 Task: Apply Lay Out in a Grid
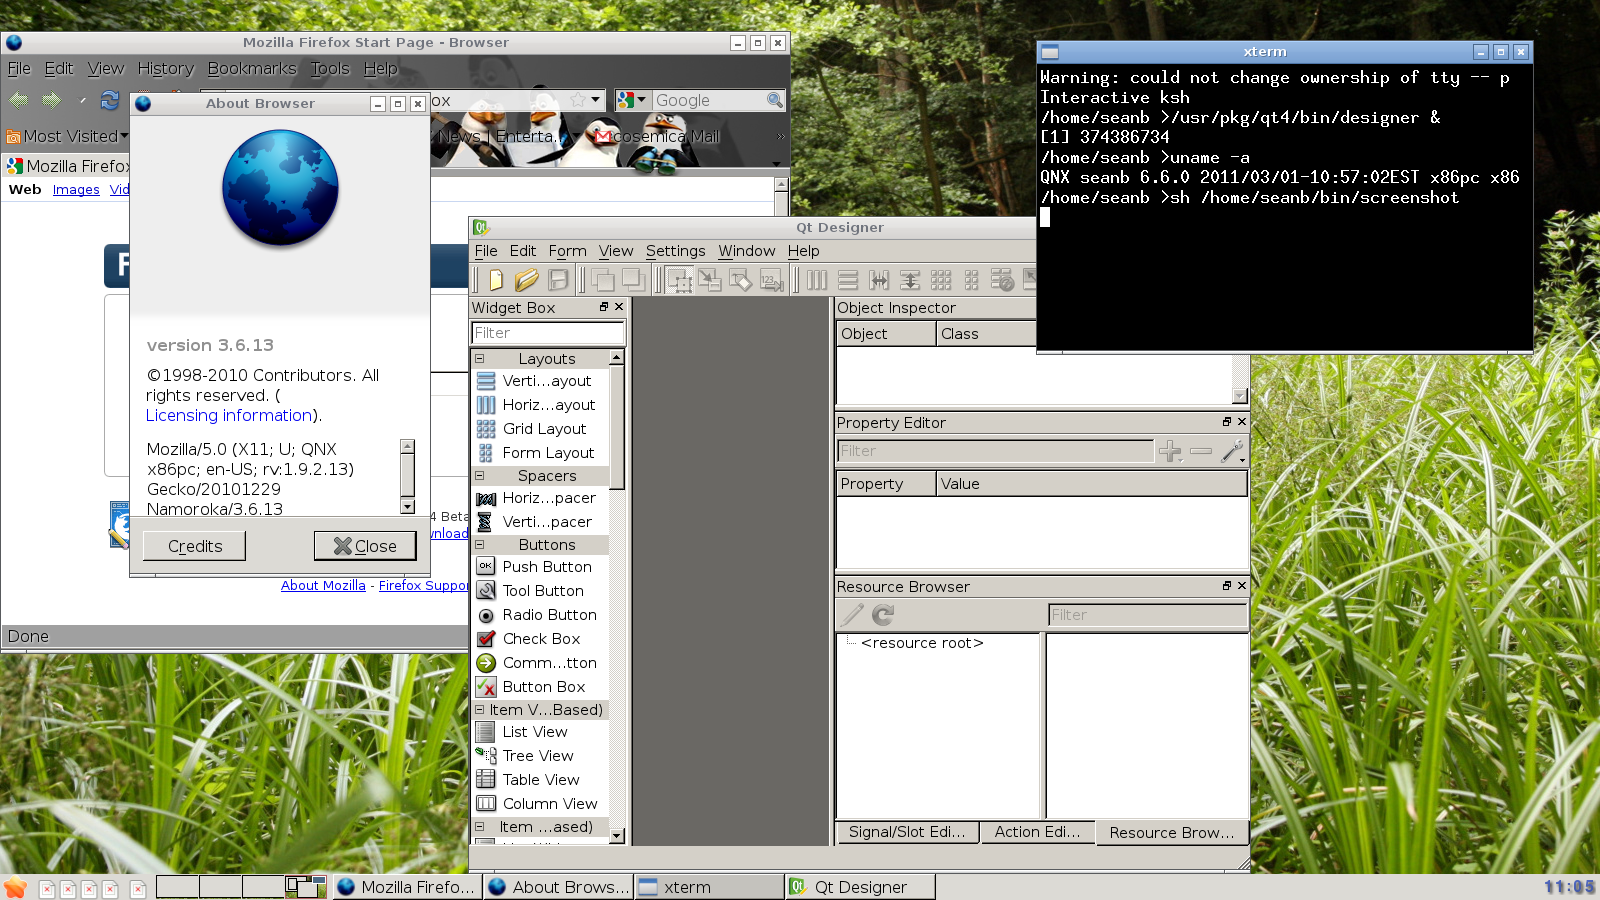[941, 281]
